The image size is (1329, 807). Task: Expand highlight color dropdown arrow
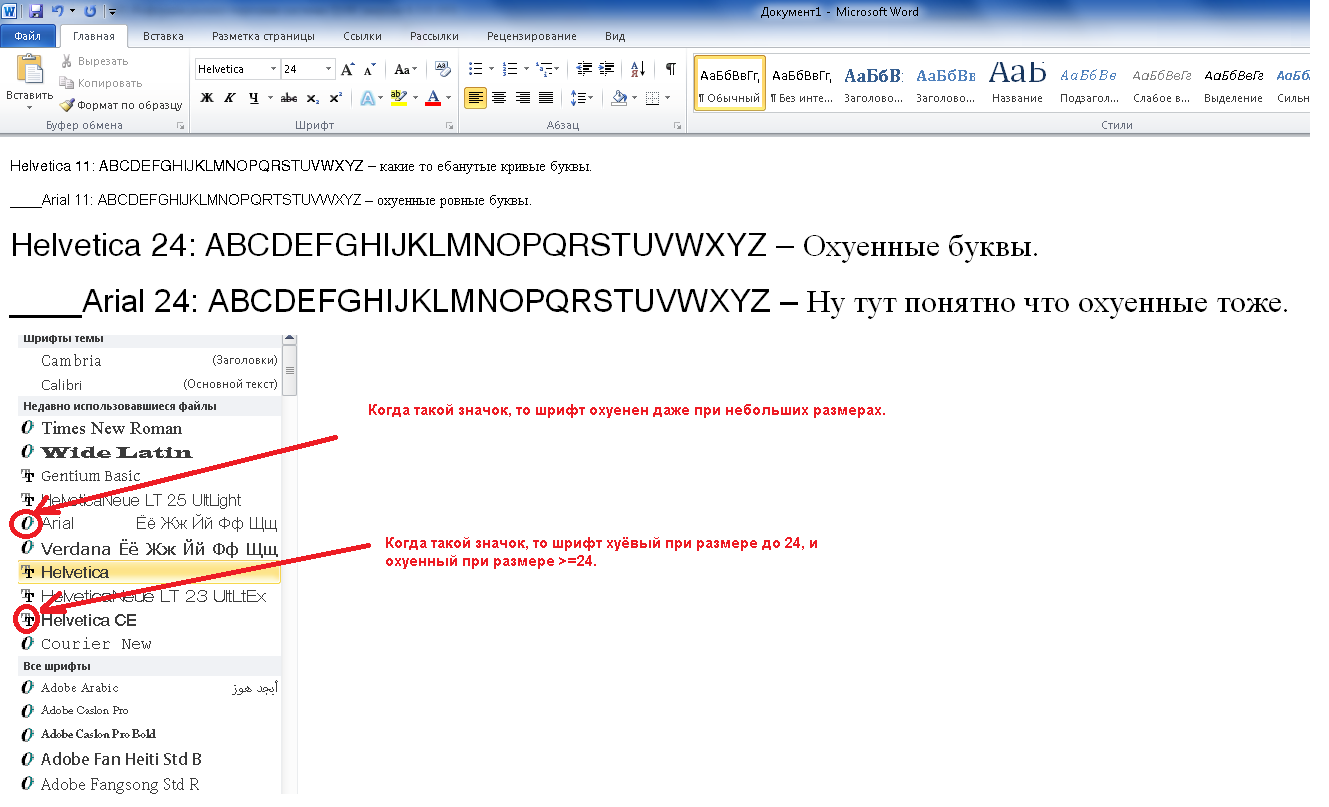(414, 98)
